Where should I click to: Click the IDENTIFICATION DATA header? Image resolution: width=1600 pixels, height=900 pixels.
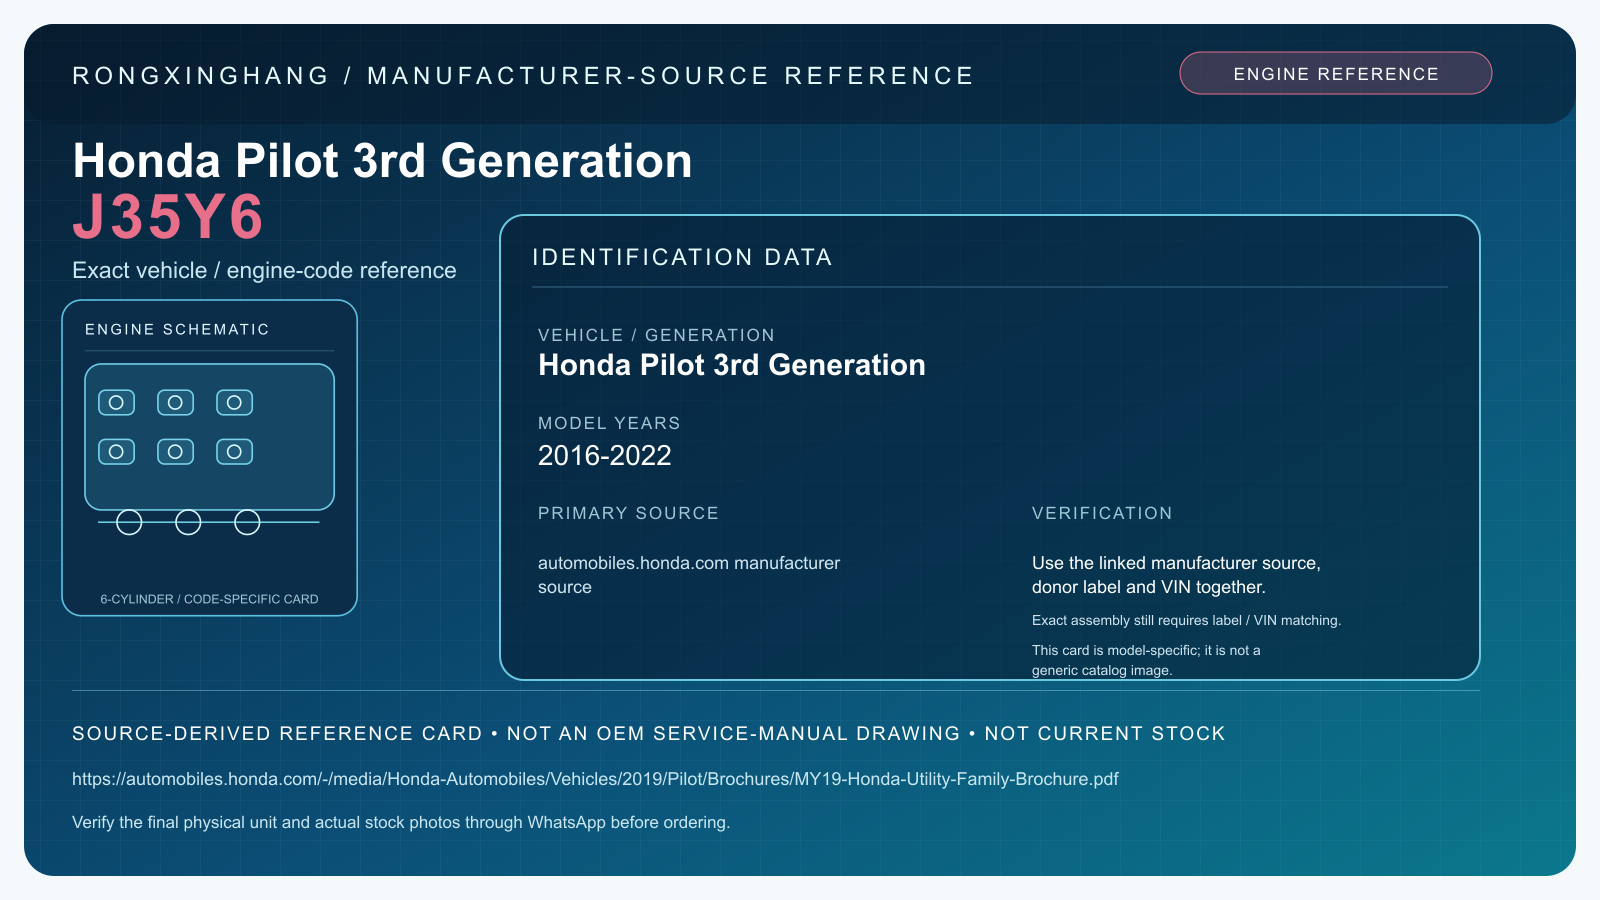coord(682,257)
